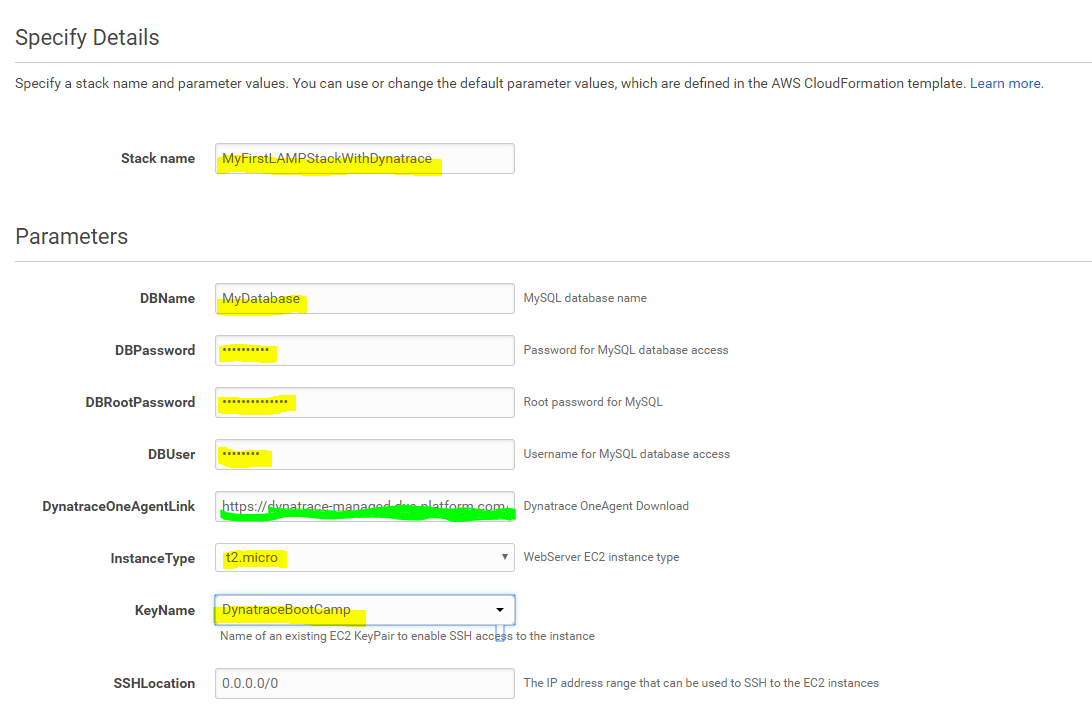Screen dimensions: 1092x721
Task: Focus the DBRootPassword field
Action: coord(365,403)
